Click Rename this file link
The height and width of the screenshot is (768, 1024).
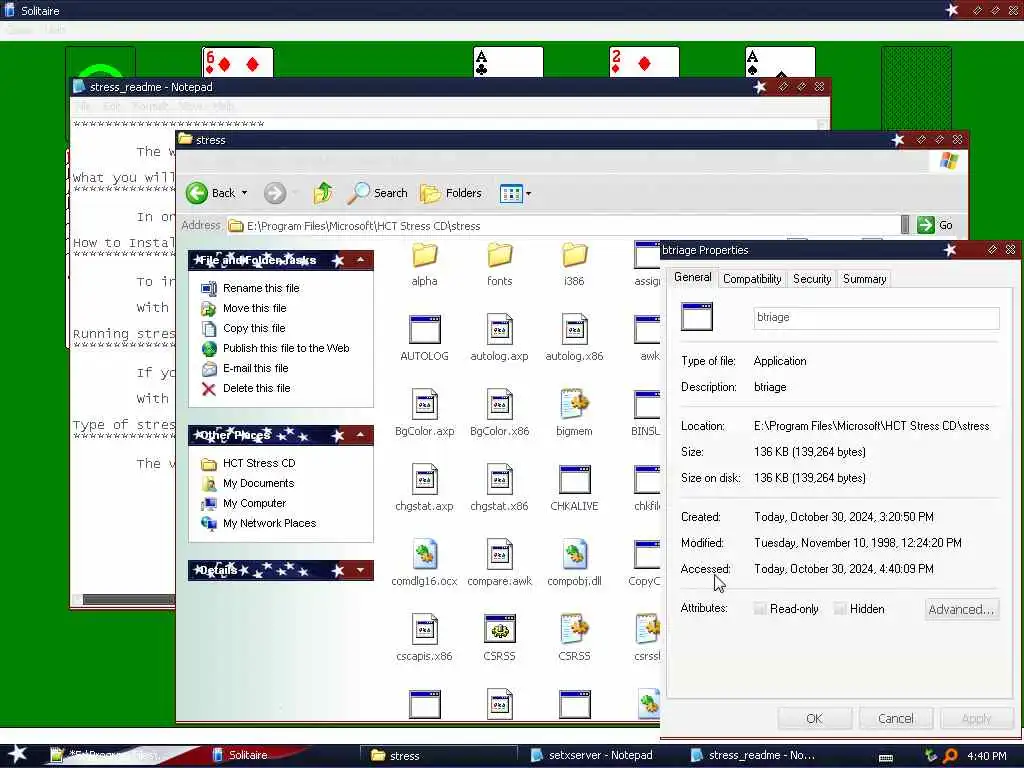click(x=261, y=288)
